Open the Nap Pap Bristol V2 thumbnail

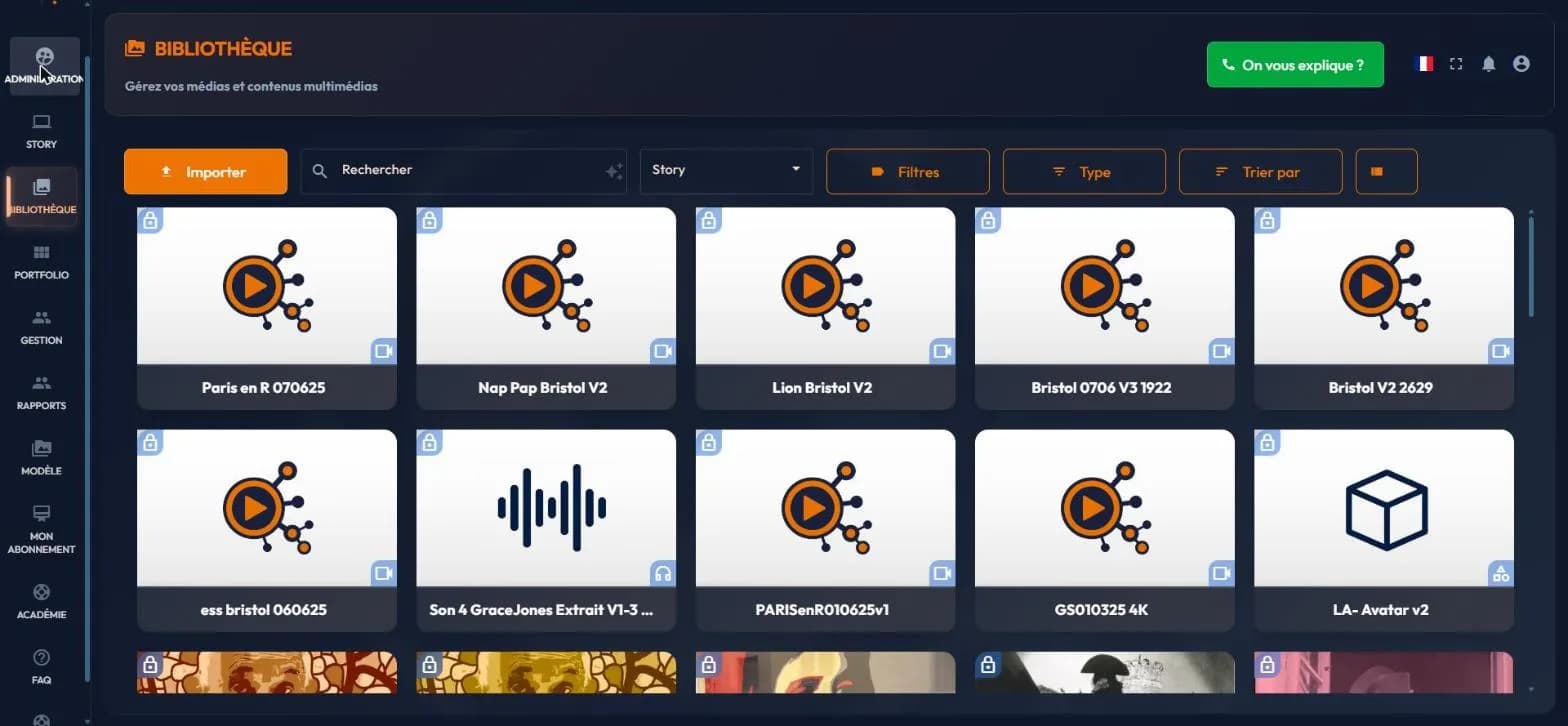coord(546,286)
